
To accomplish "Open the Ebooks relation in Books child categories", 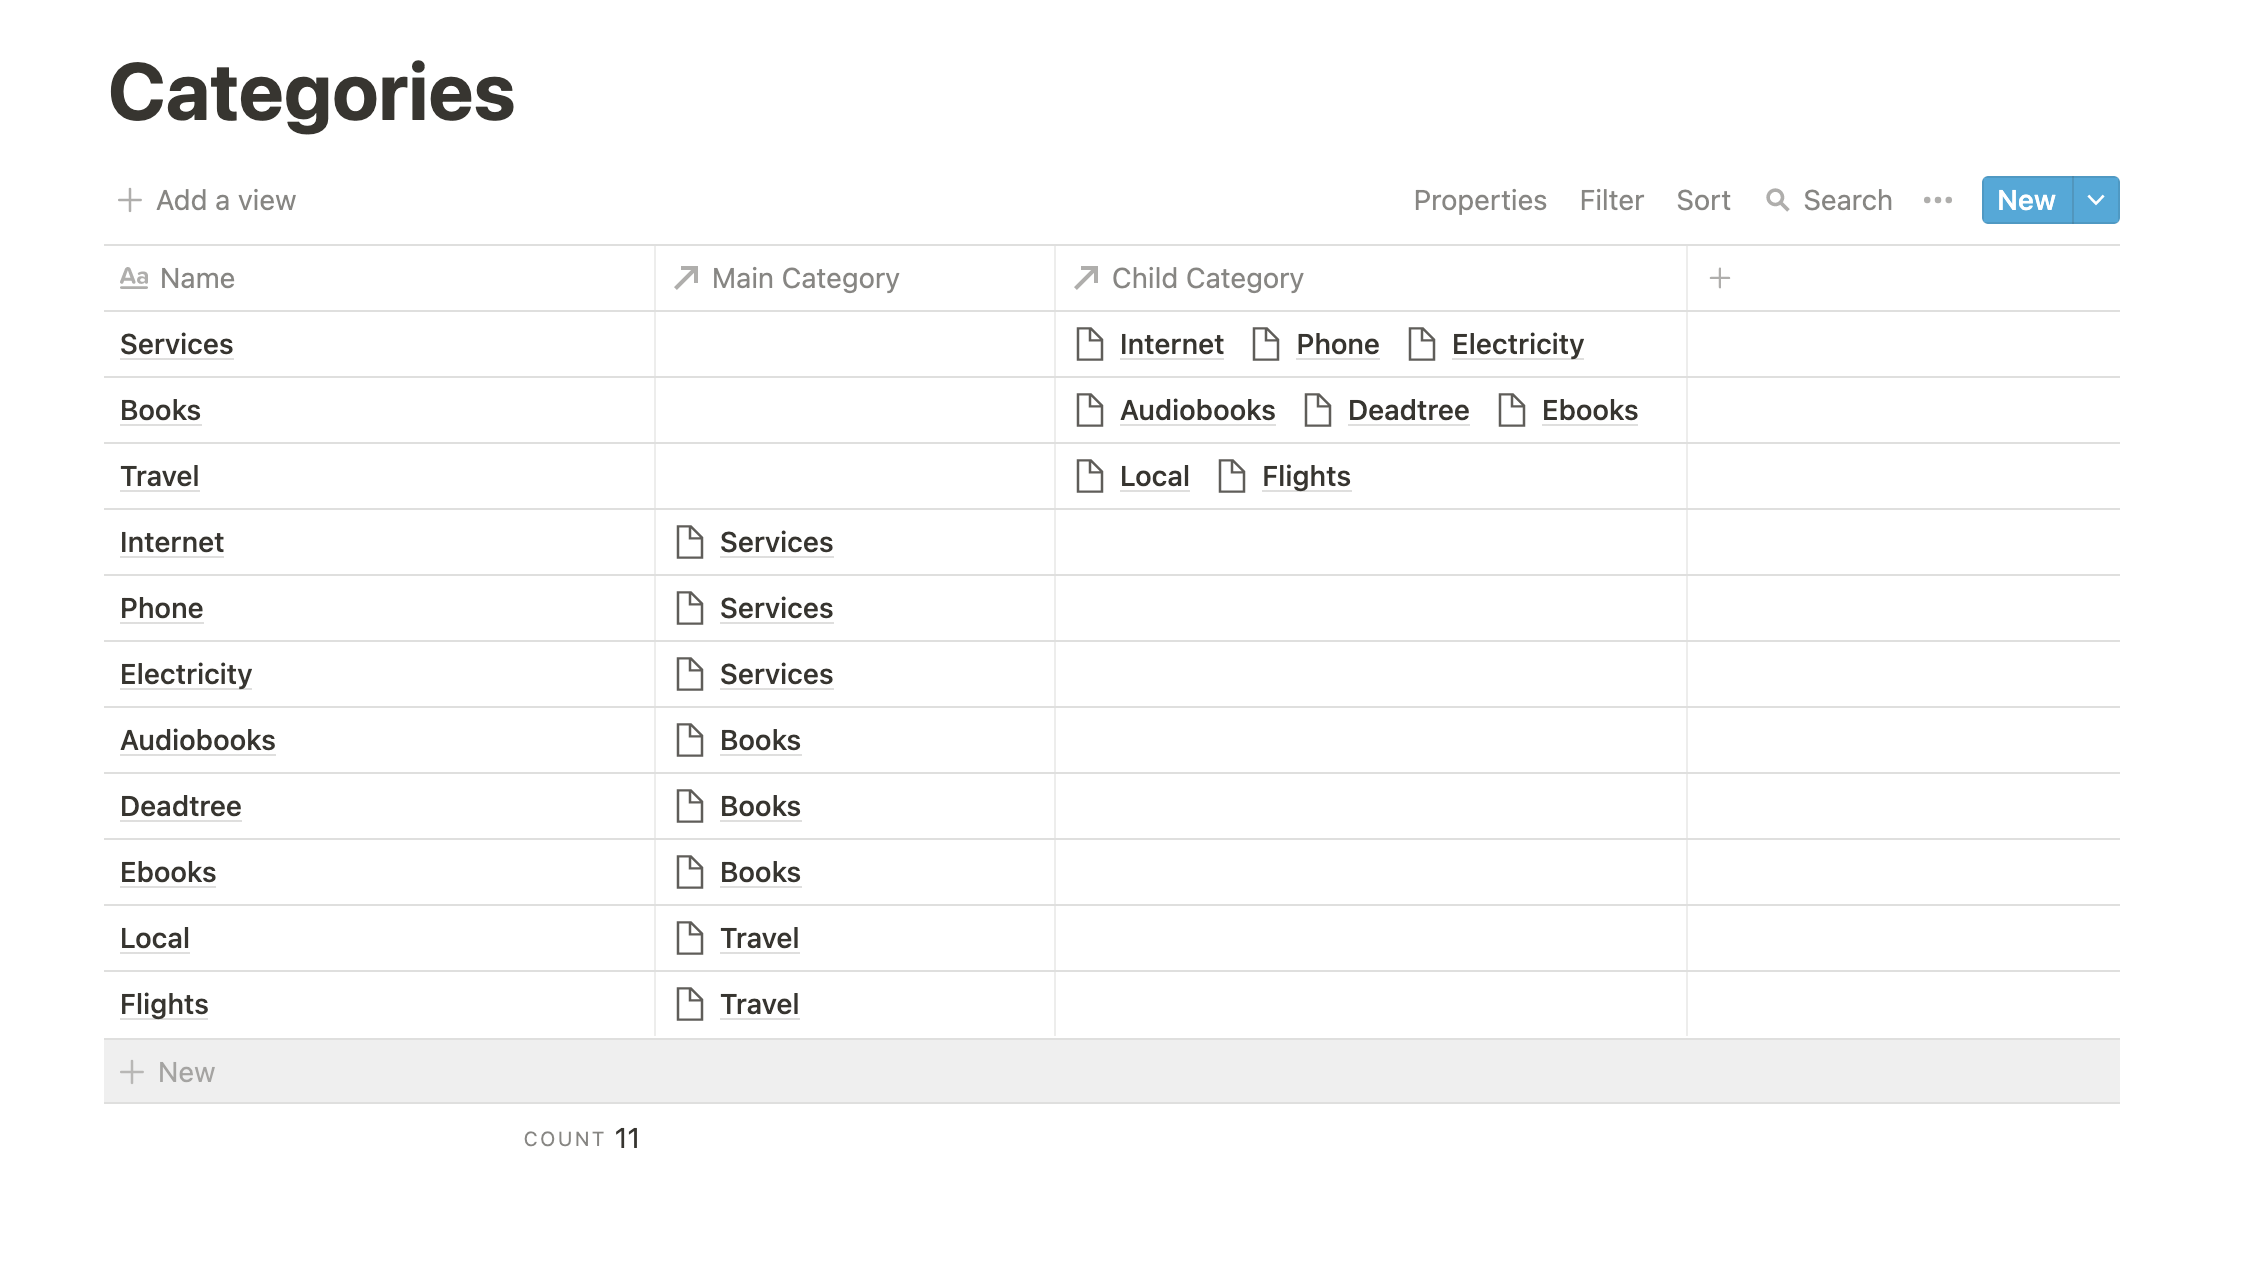I will coord(1589,410).
